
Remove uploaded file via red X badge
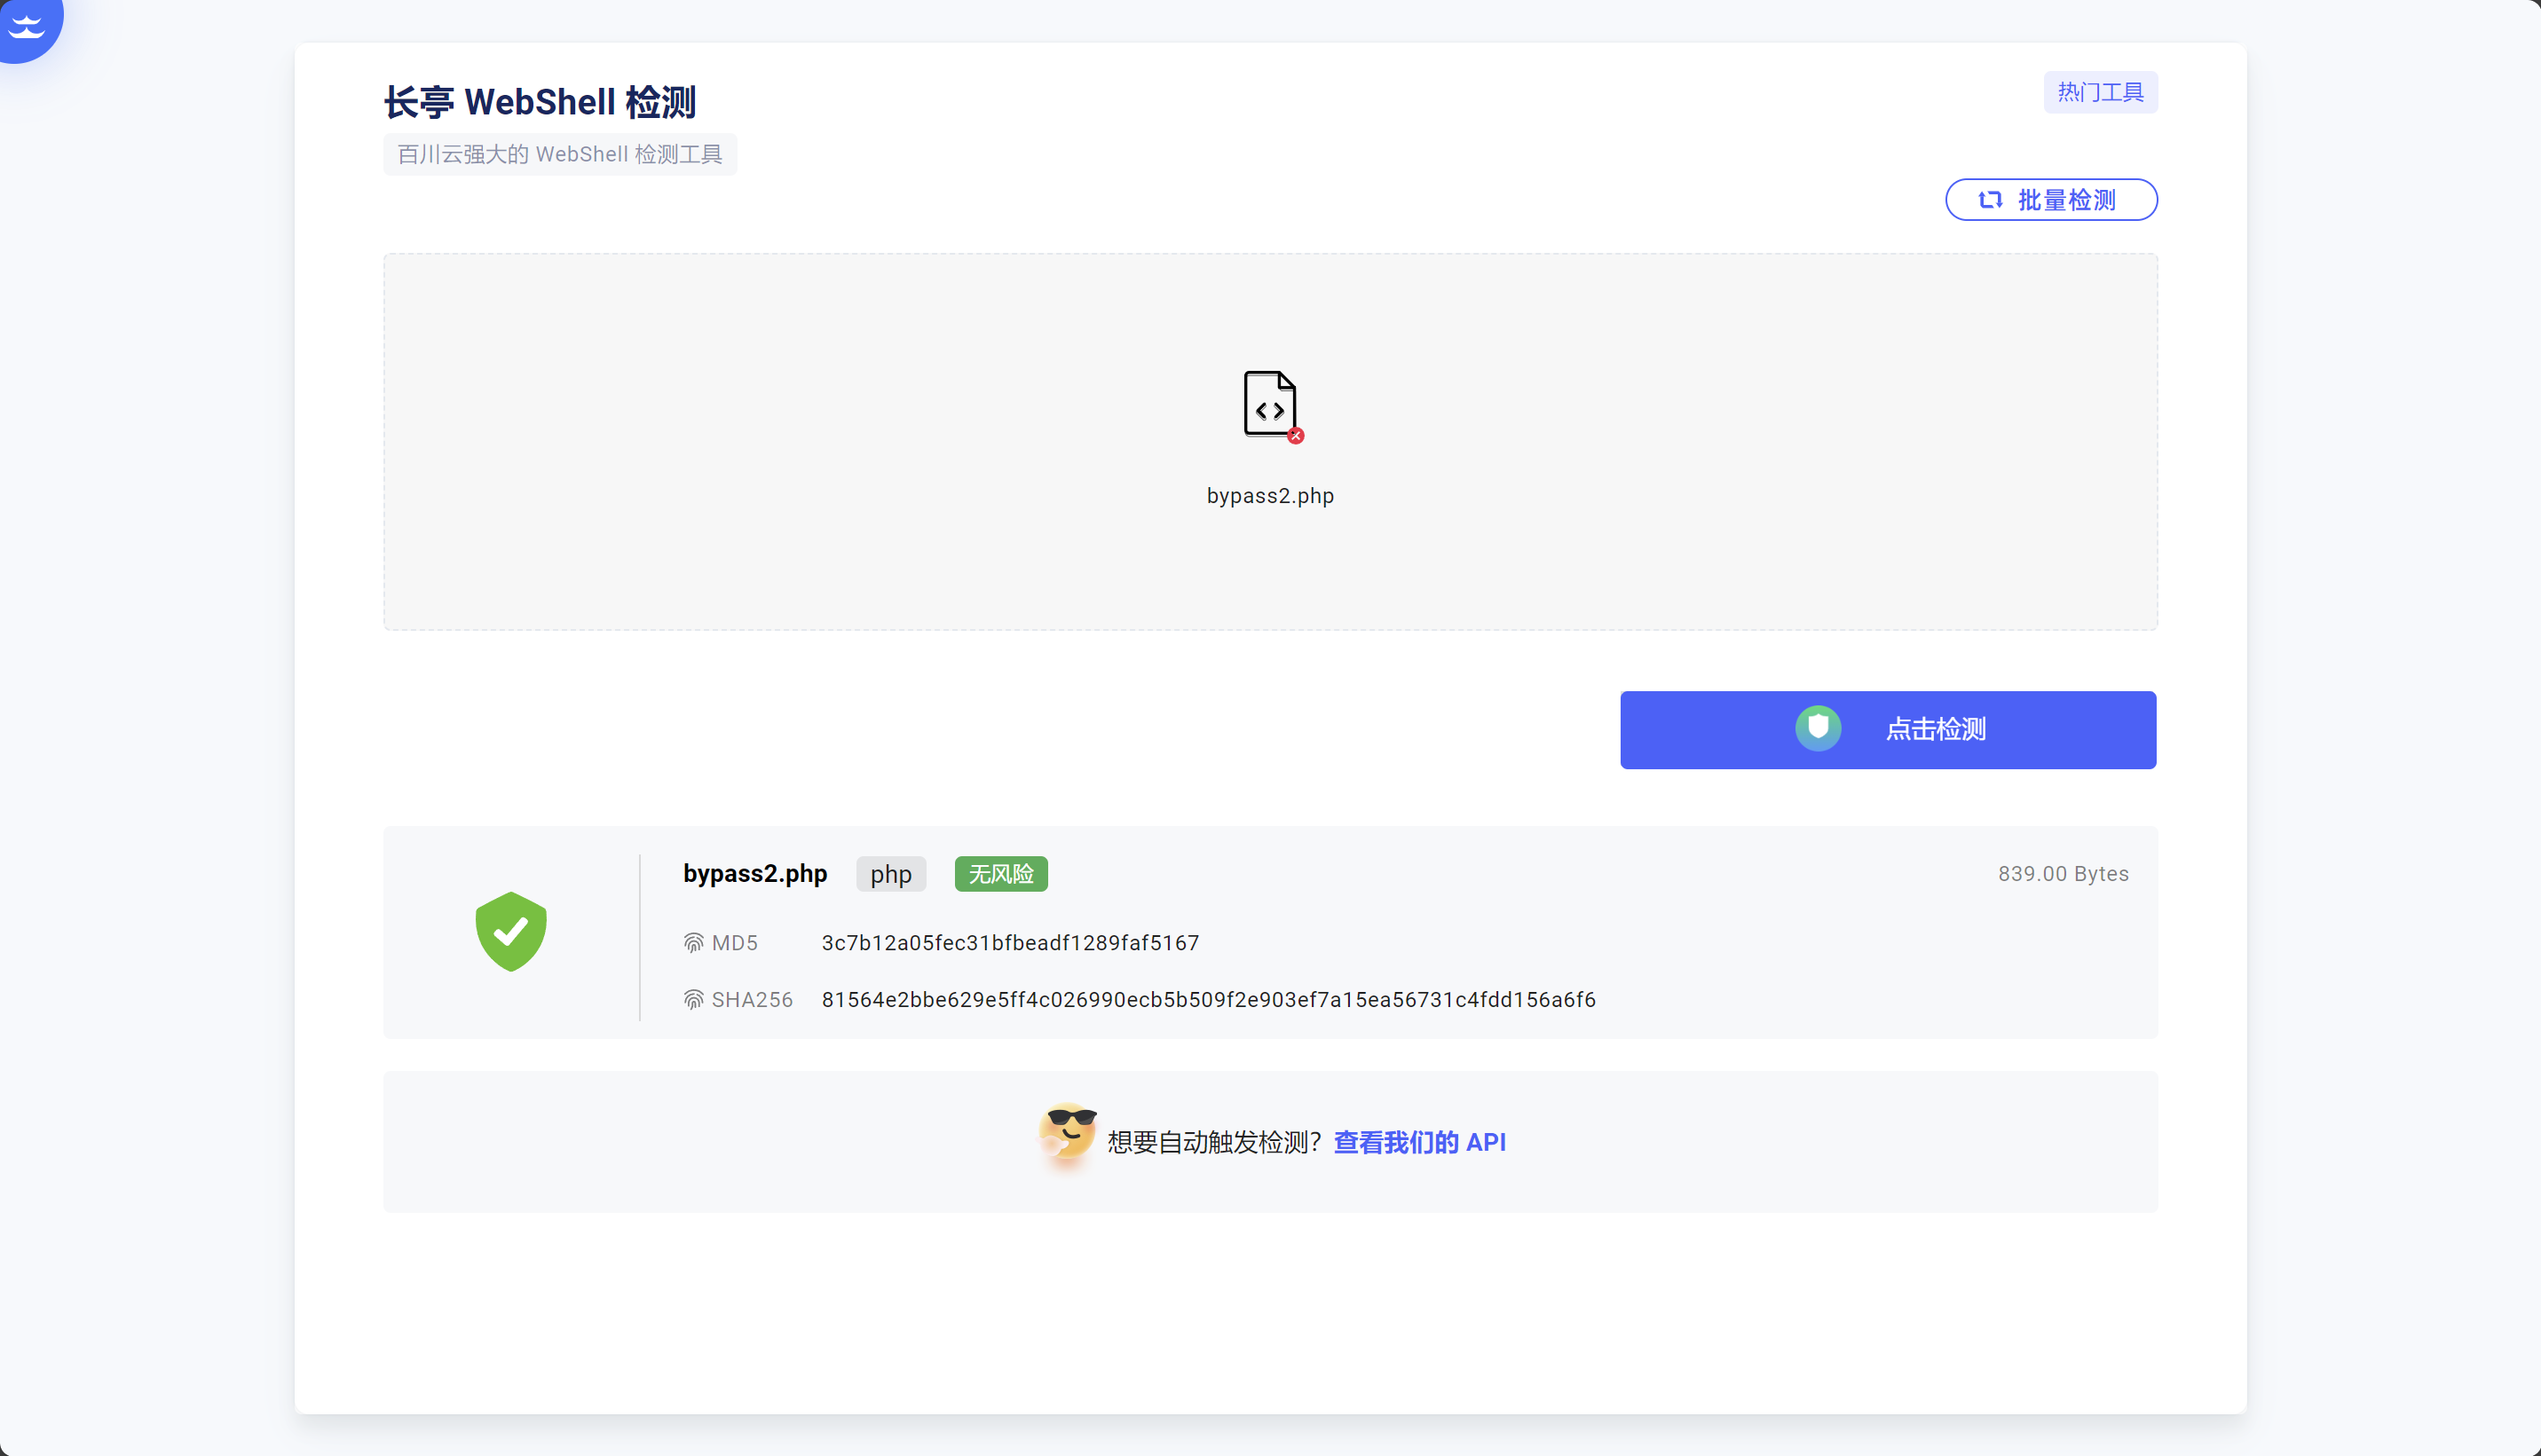click(x=1296, y=436)
